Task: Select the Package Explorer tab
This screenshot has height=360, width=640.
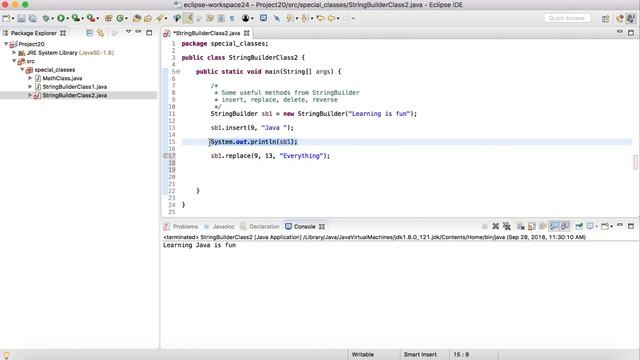Action: point(33,33)
